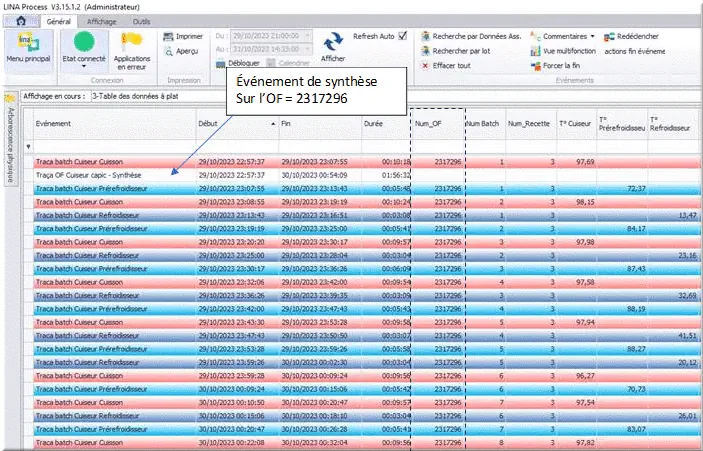Click the T° Cuiseur value 97,58
The width and height of the screenshot is (703, 451).
585,282
